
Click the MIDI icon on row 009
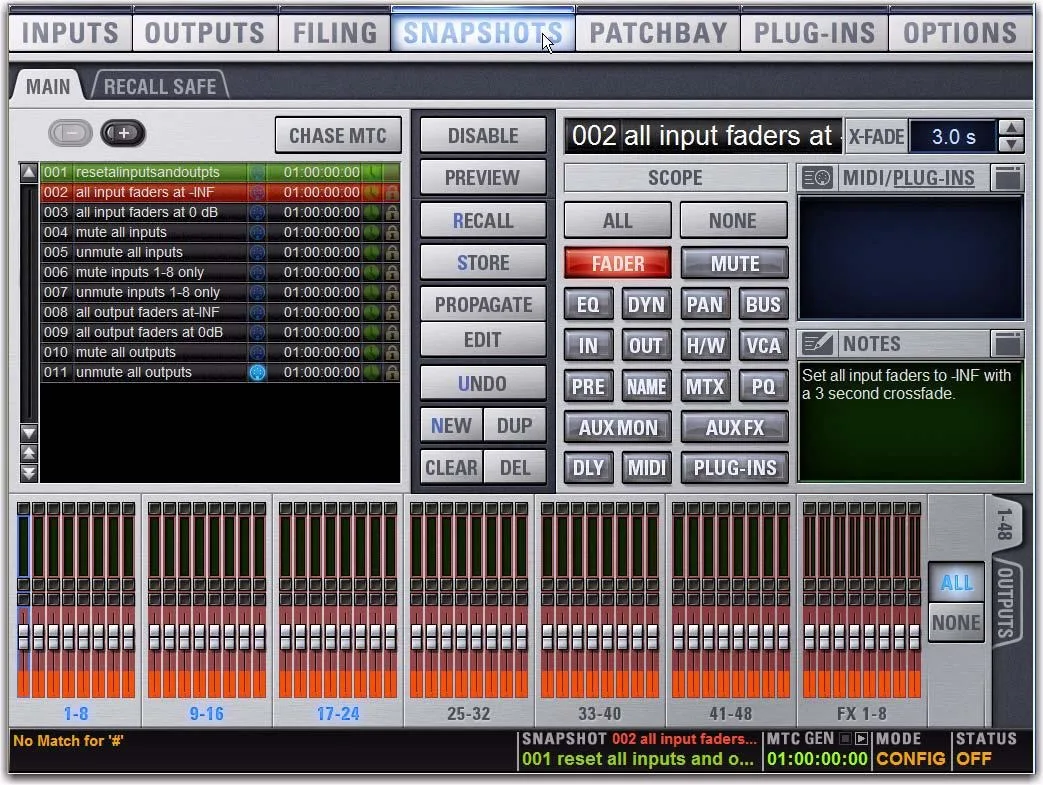click(x=257, y=332)
